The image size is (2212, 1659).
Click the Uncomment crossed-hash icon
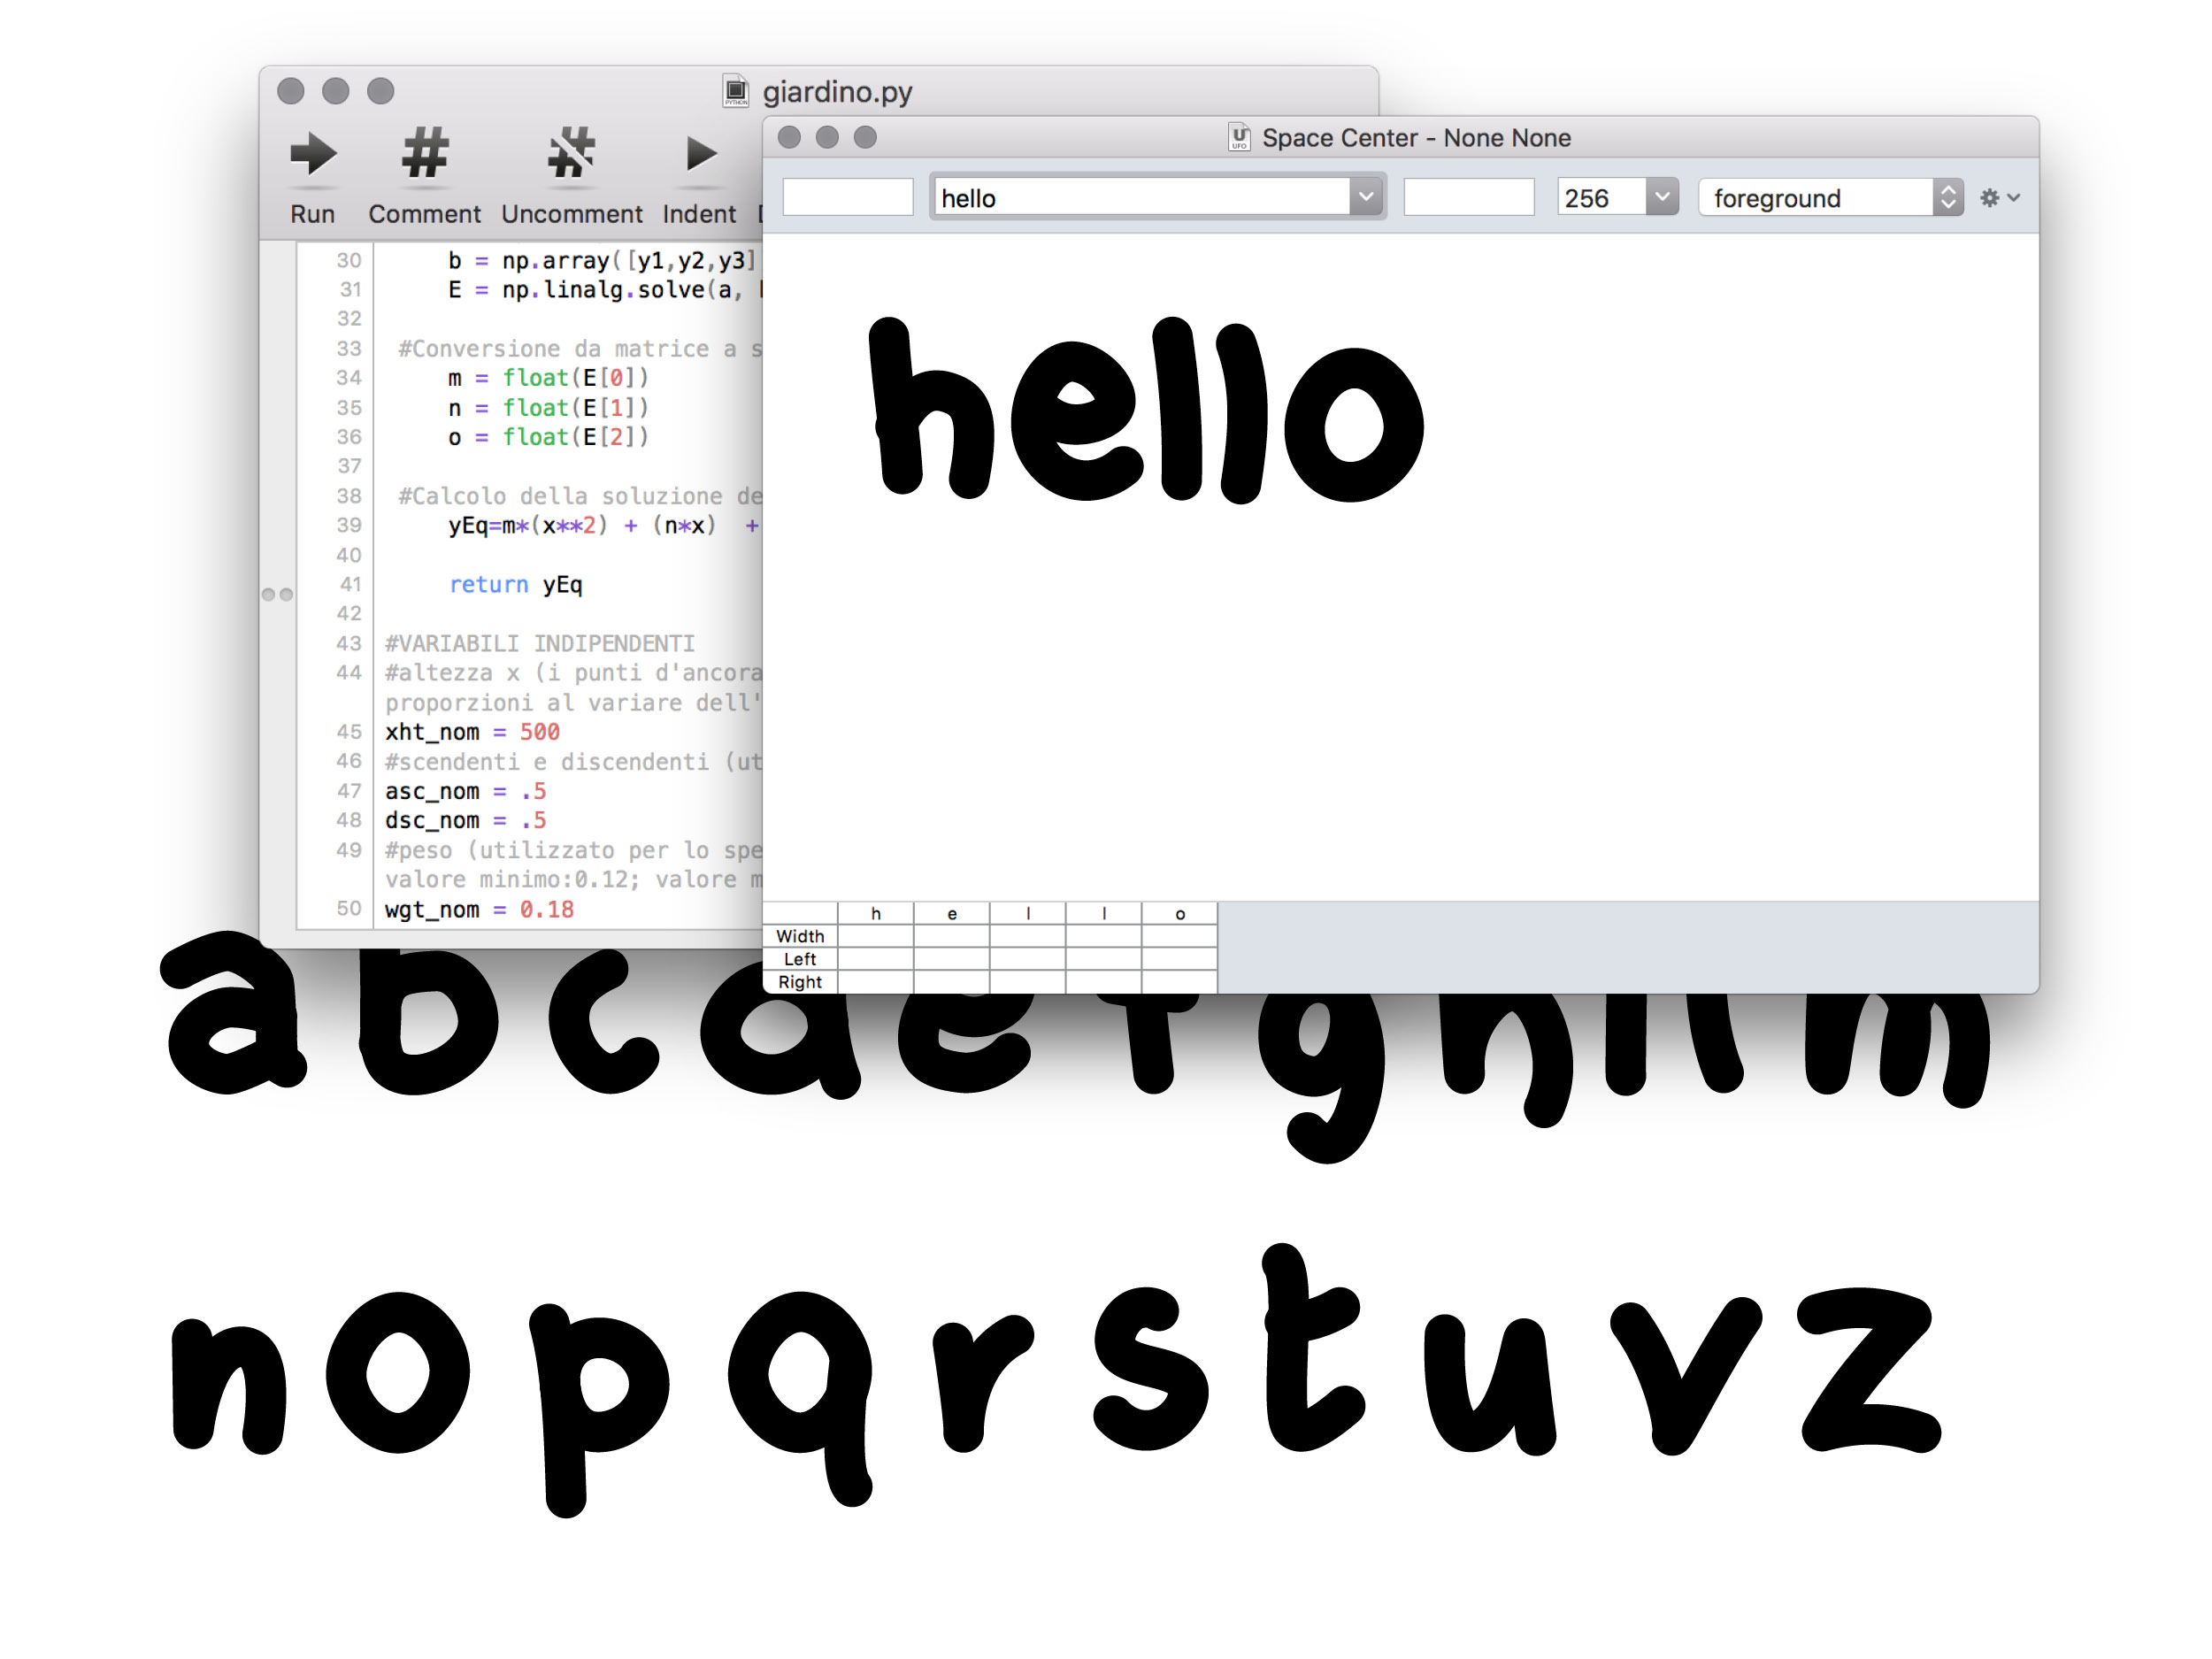tap(572, 153)
